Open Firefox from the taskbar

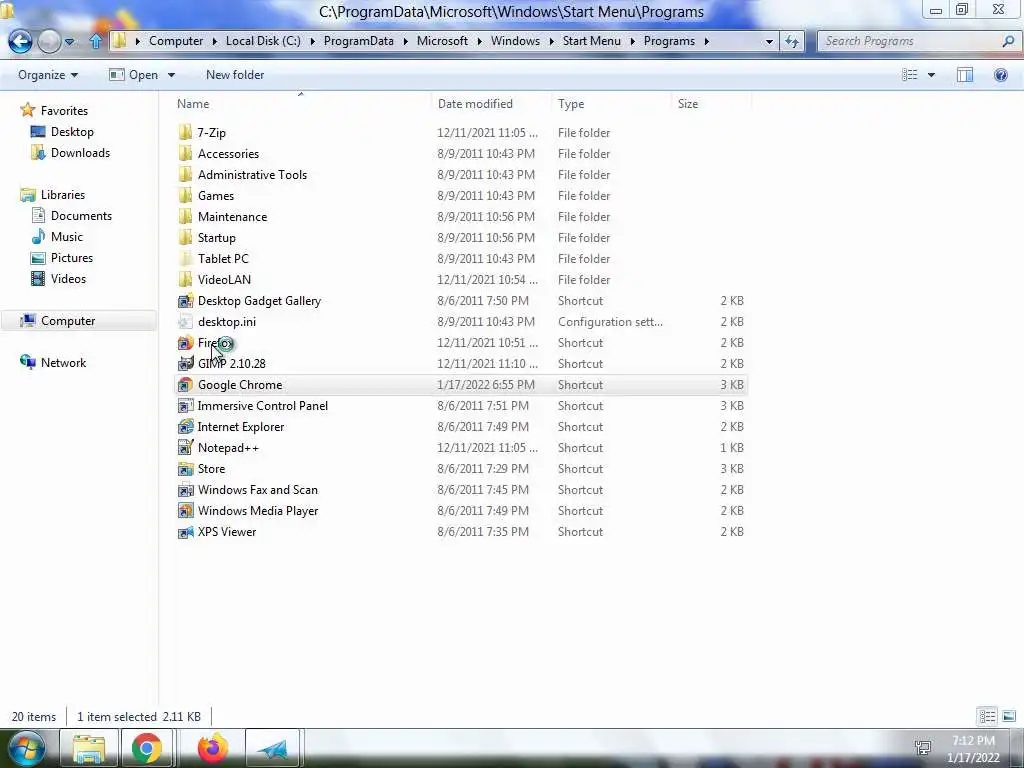pyautogui.click(x=213, y=748)
